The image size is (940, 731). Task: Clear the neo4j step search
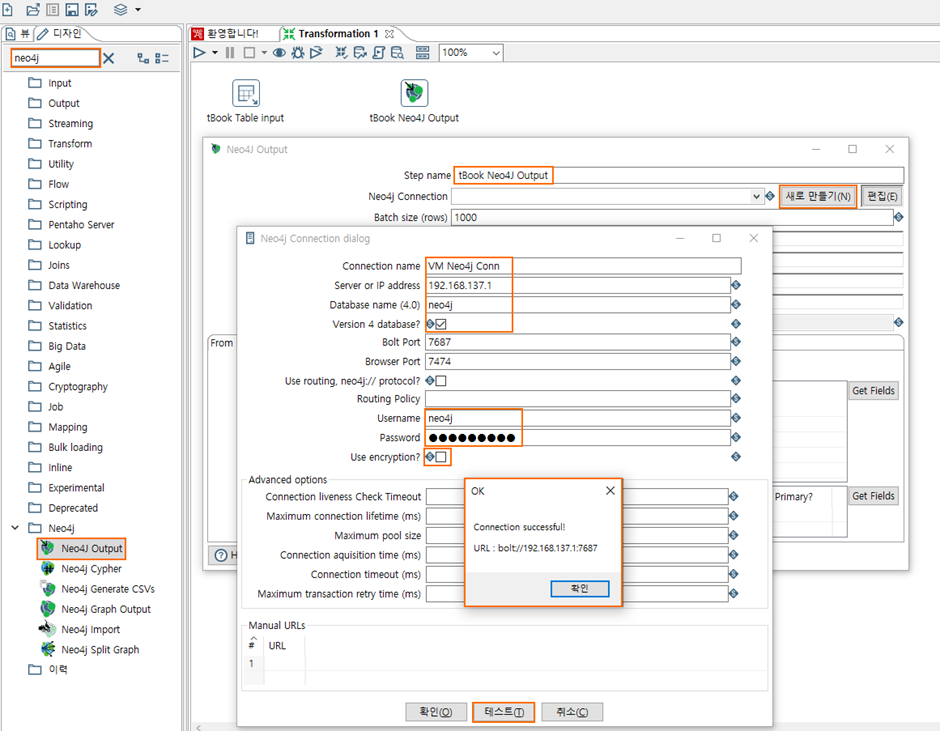[x=109, y=58]
